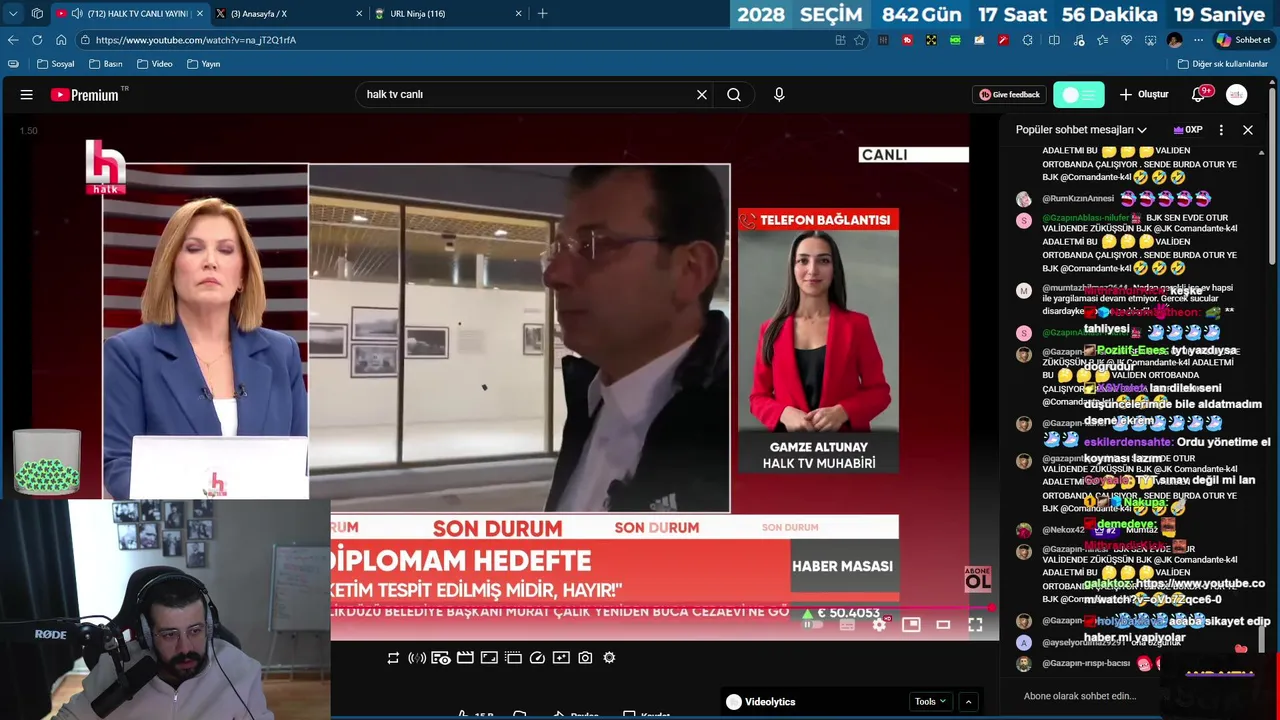The width and height of the screenshot is (1280, 720).
Task: Switch to URL Ninja (116) tab
Action: (x=448, y=14)
